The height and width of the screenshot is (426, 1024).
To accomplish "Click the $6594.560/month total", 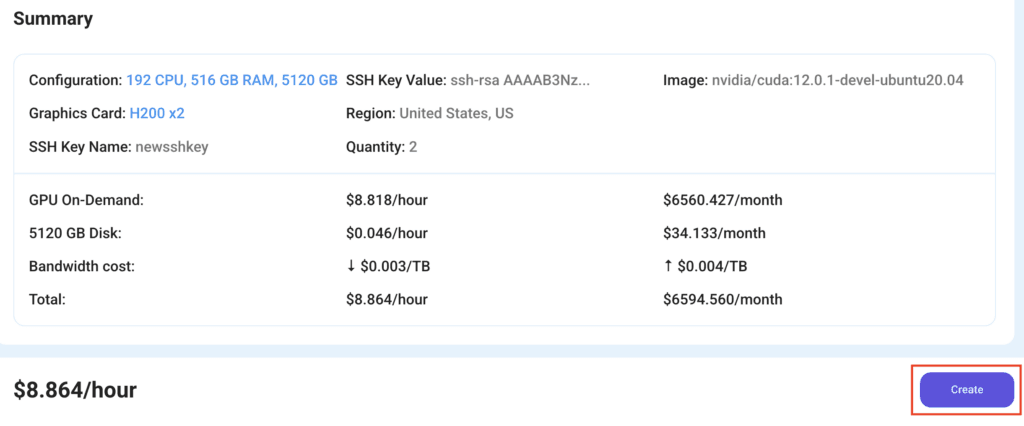I will point(722,300).
